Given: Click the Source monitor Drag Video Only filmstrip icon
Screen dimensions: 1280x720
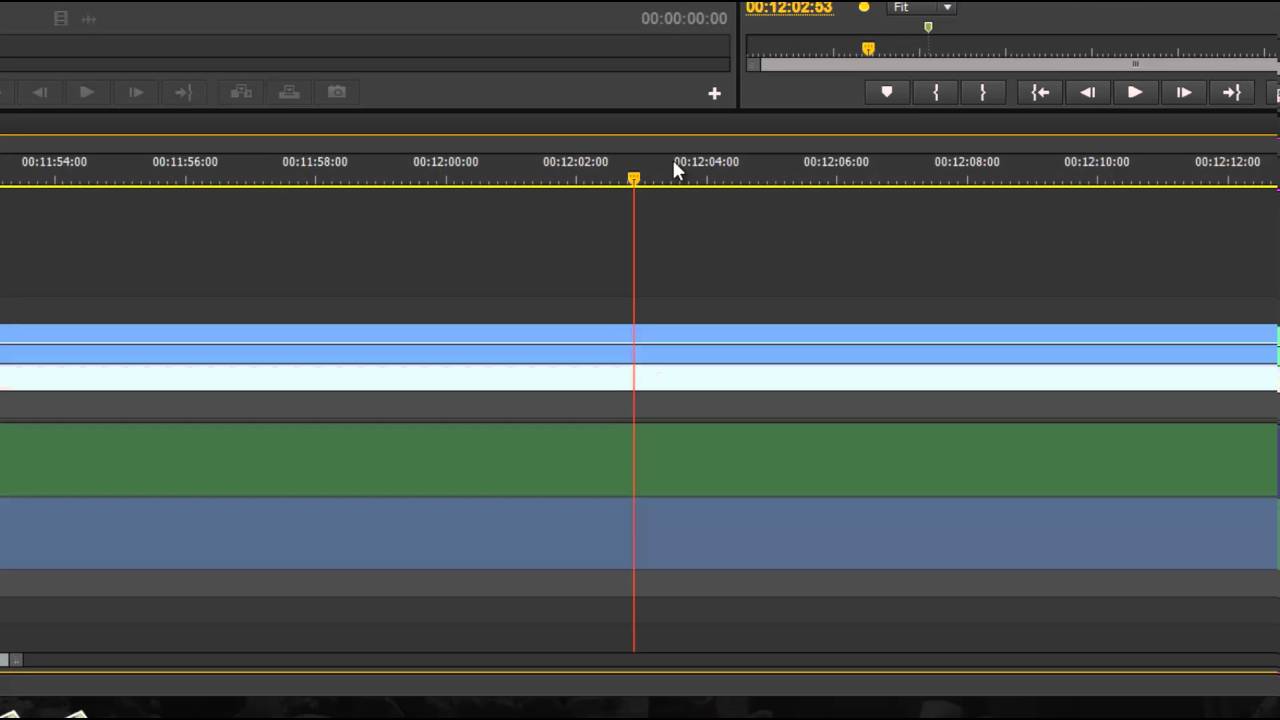Looking at the screenshot, I should [x=61, y=18].
